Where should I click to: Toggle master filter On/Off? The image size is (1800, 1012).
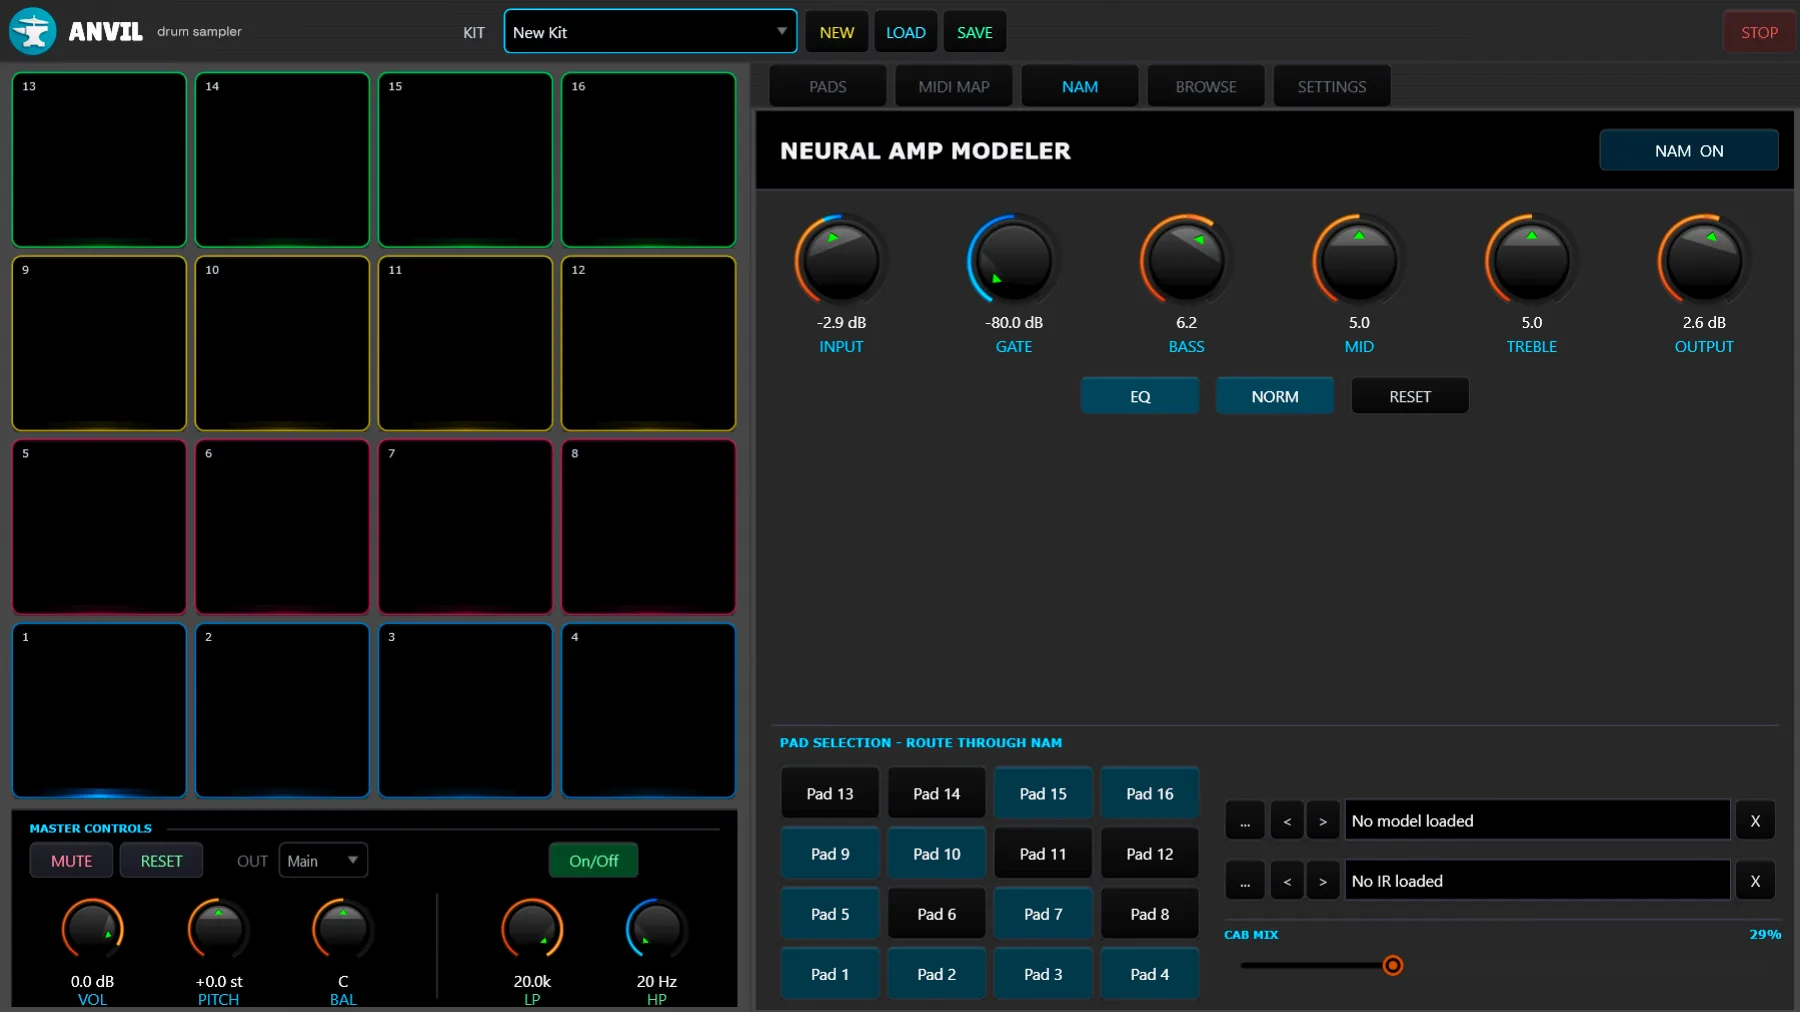(594, 861)
